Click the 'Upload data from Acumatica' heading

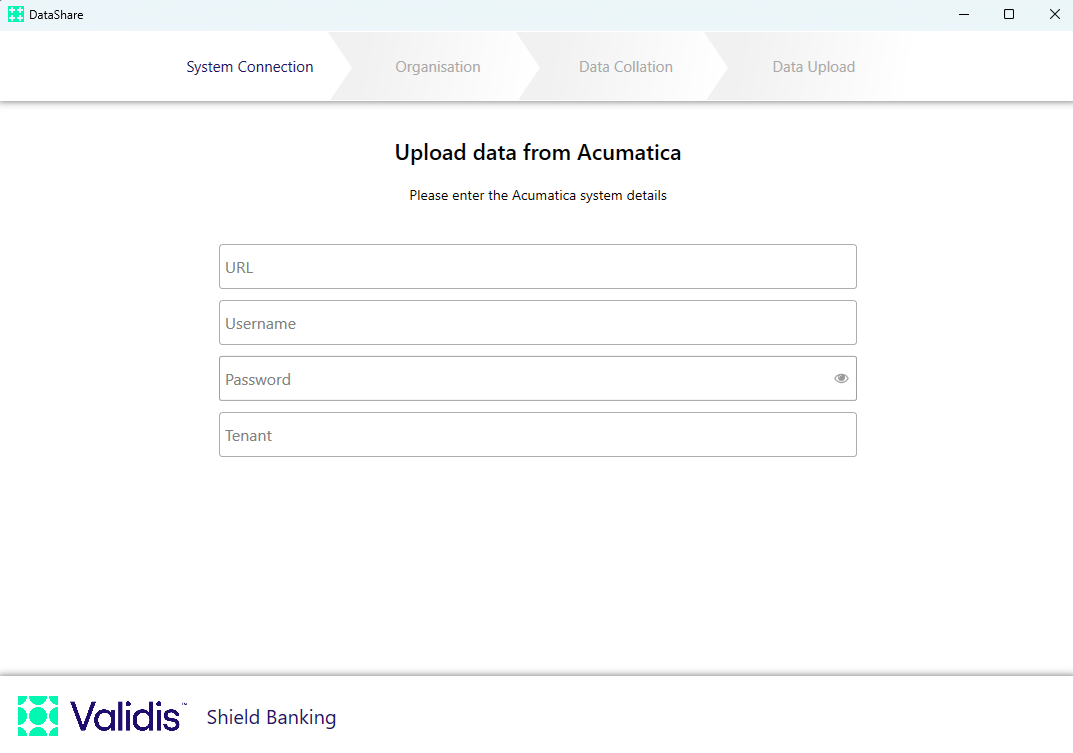(538, 152)
